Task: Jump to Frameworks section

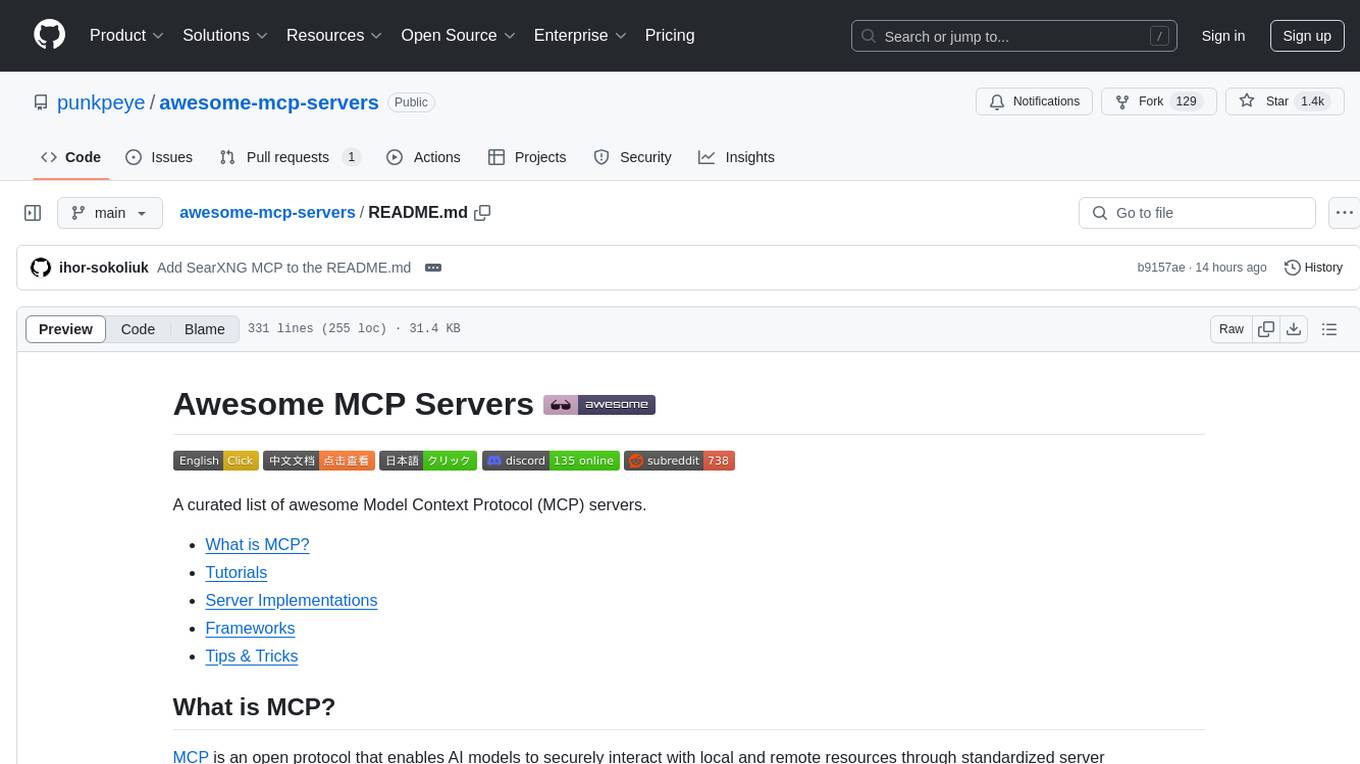Action: (250, 628)
